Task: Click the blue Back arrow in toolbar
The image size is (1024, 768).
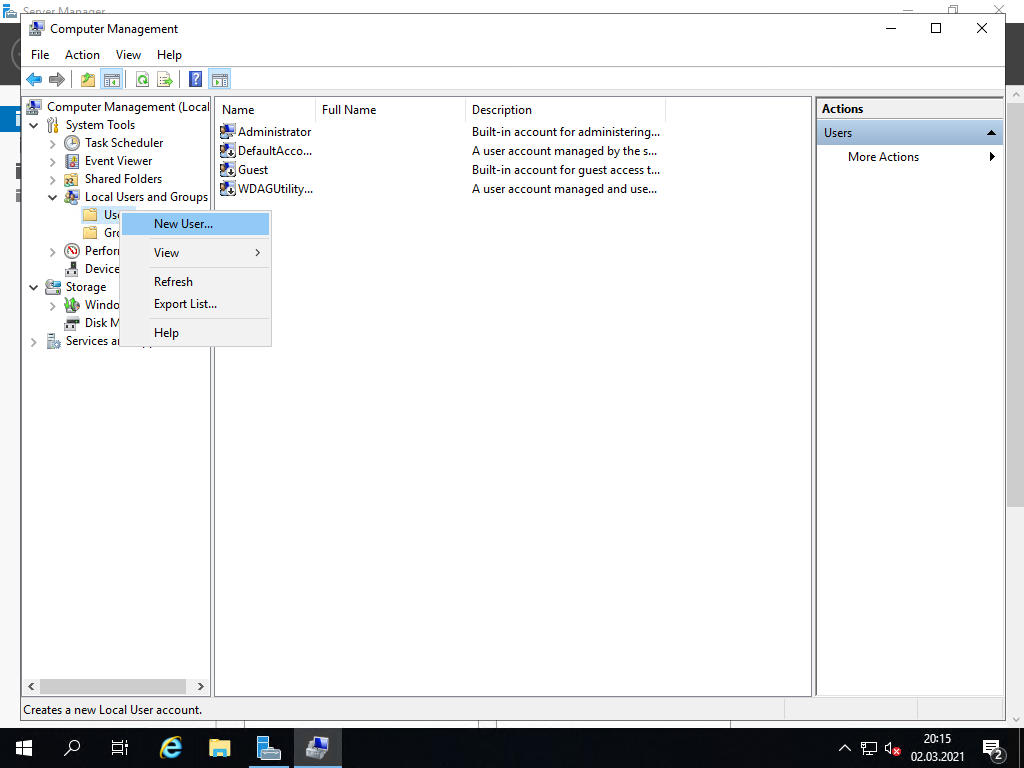Action: [x=34, y=80]
